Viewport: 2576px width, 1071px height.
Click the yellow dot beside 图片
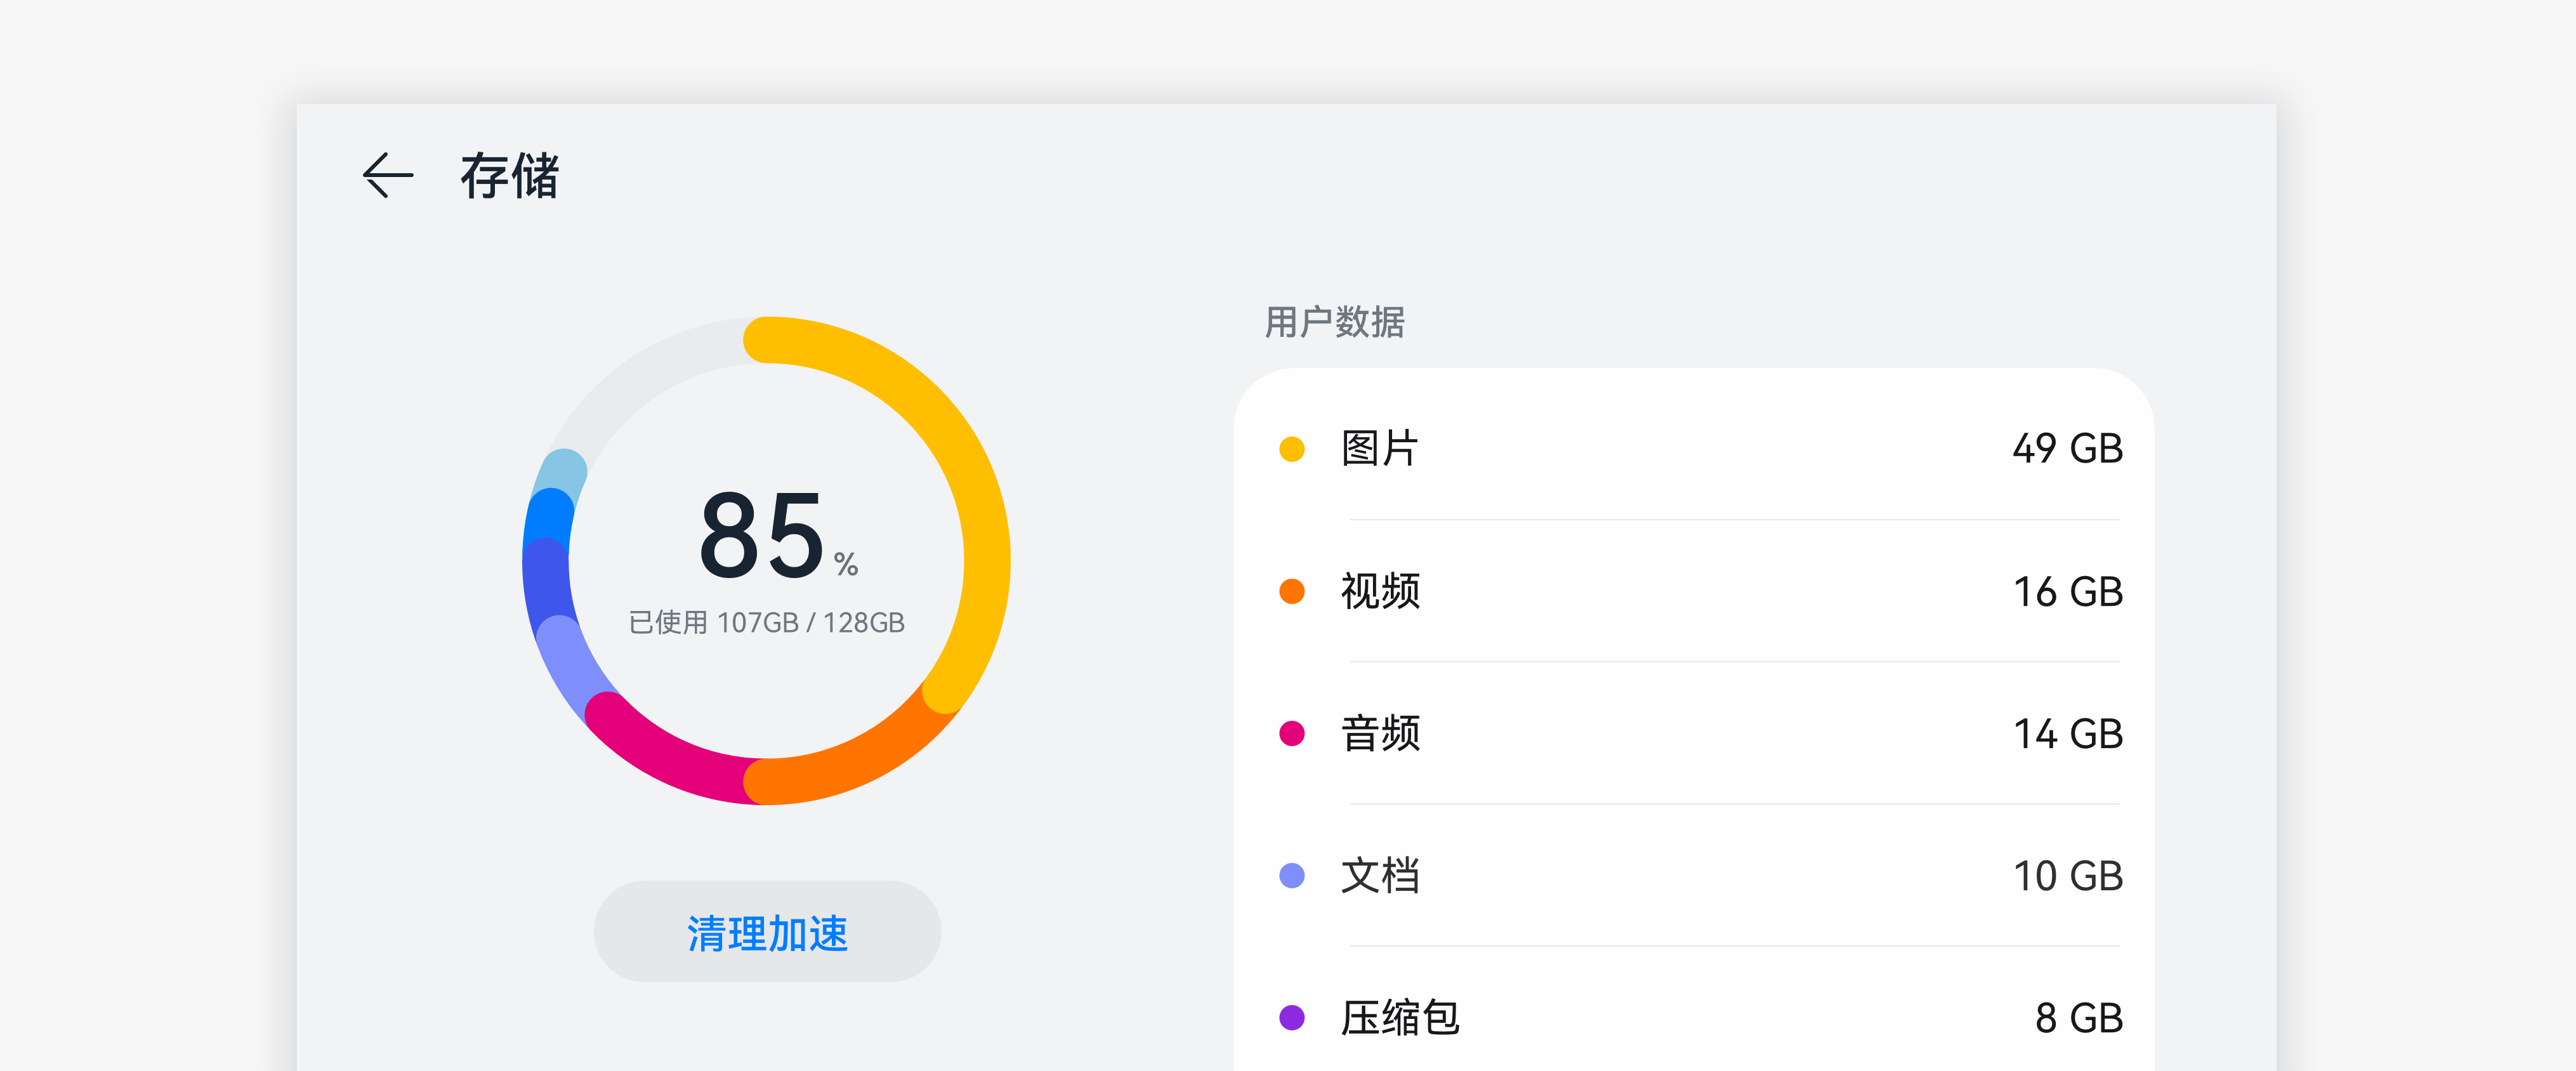coord(1291,449)
